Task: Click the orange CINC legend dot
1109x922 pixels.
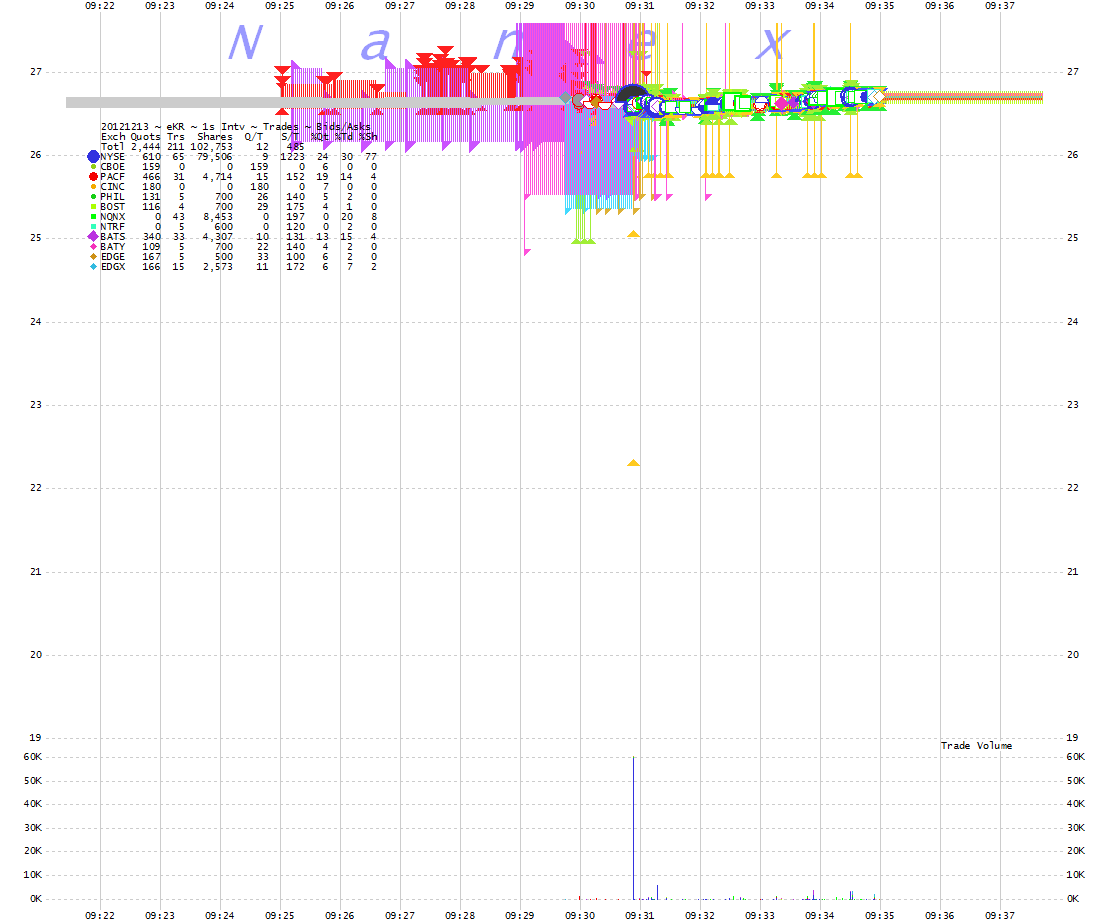Action: click(x=93, y=187)
